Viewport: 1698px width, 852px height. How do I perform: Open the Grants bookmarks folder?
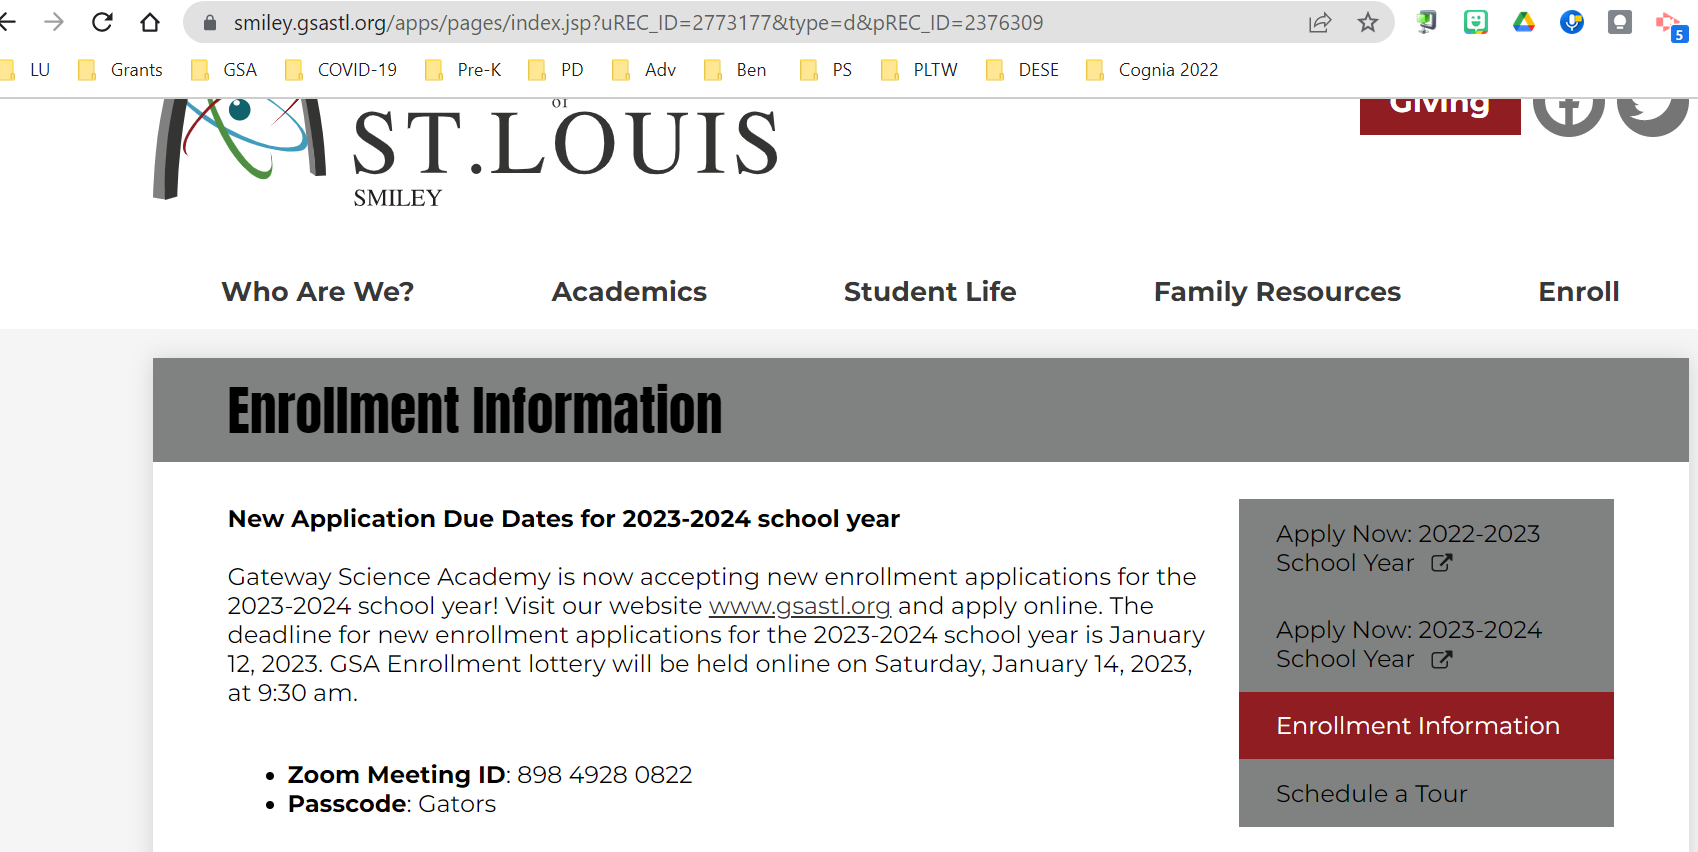[120, 70]
